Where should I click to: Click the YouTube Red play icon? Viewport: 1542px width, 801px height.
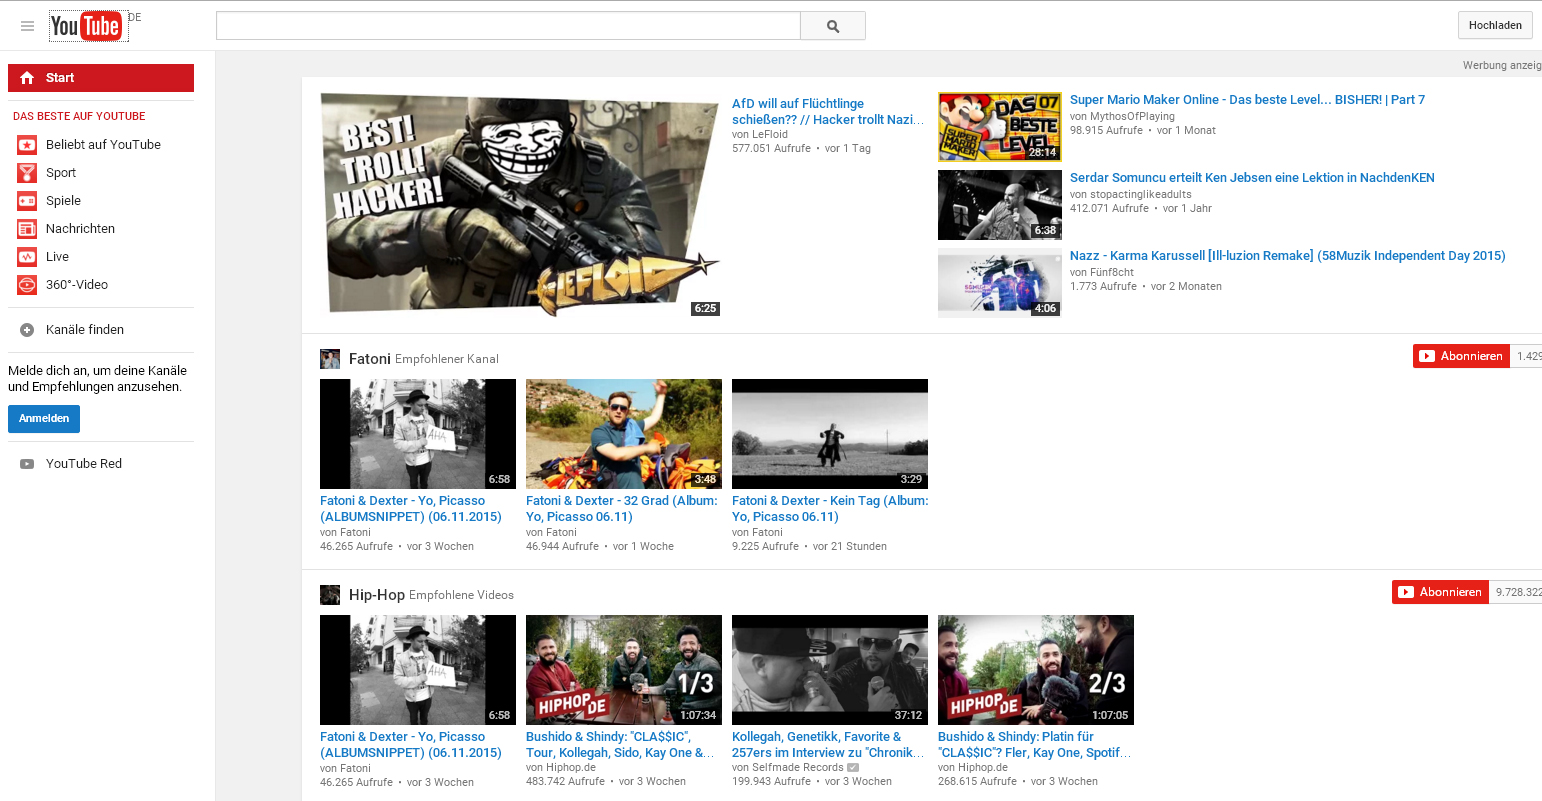tap(27, 464)
